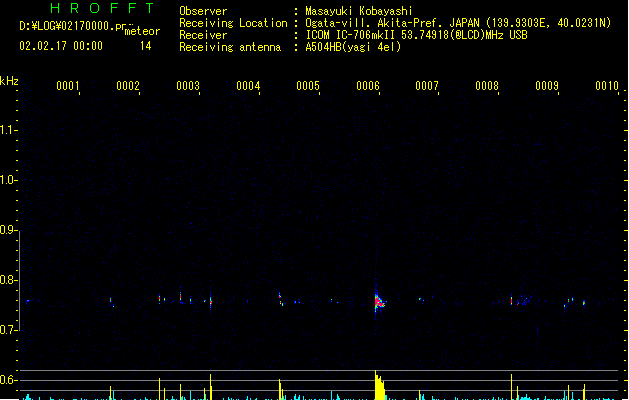The height and width of the screenshot is (400, 629).
Task: Click the meteor count value 14
Action: point(146,46)
